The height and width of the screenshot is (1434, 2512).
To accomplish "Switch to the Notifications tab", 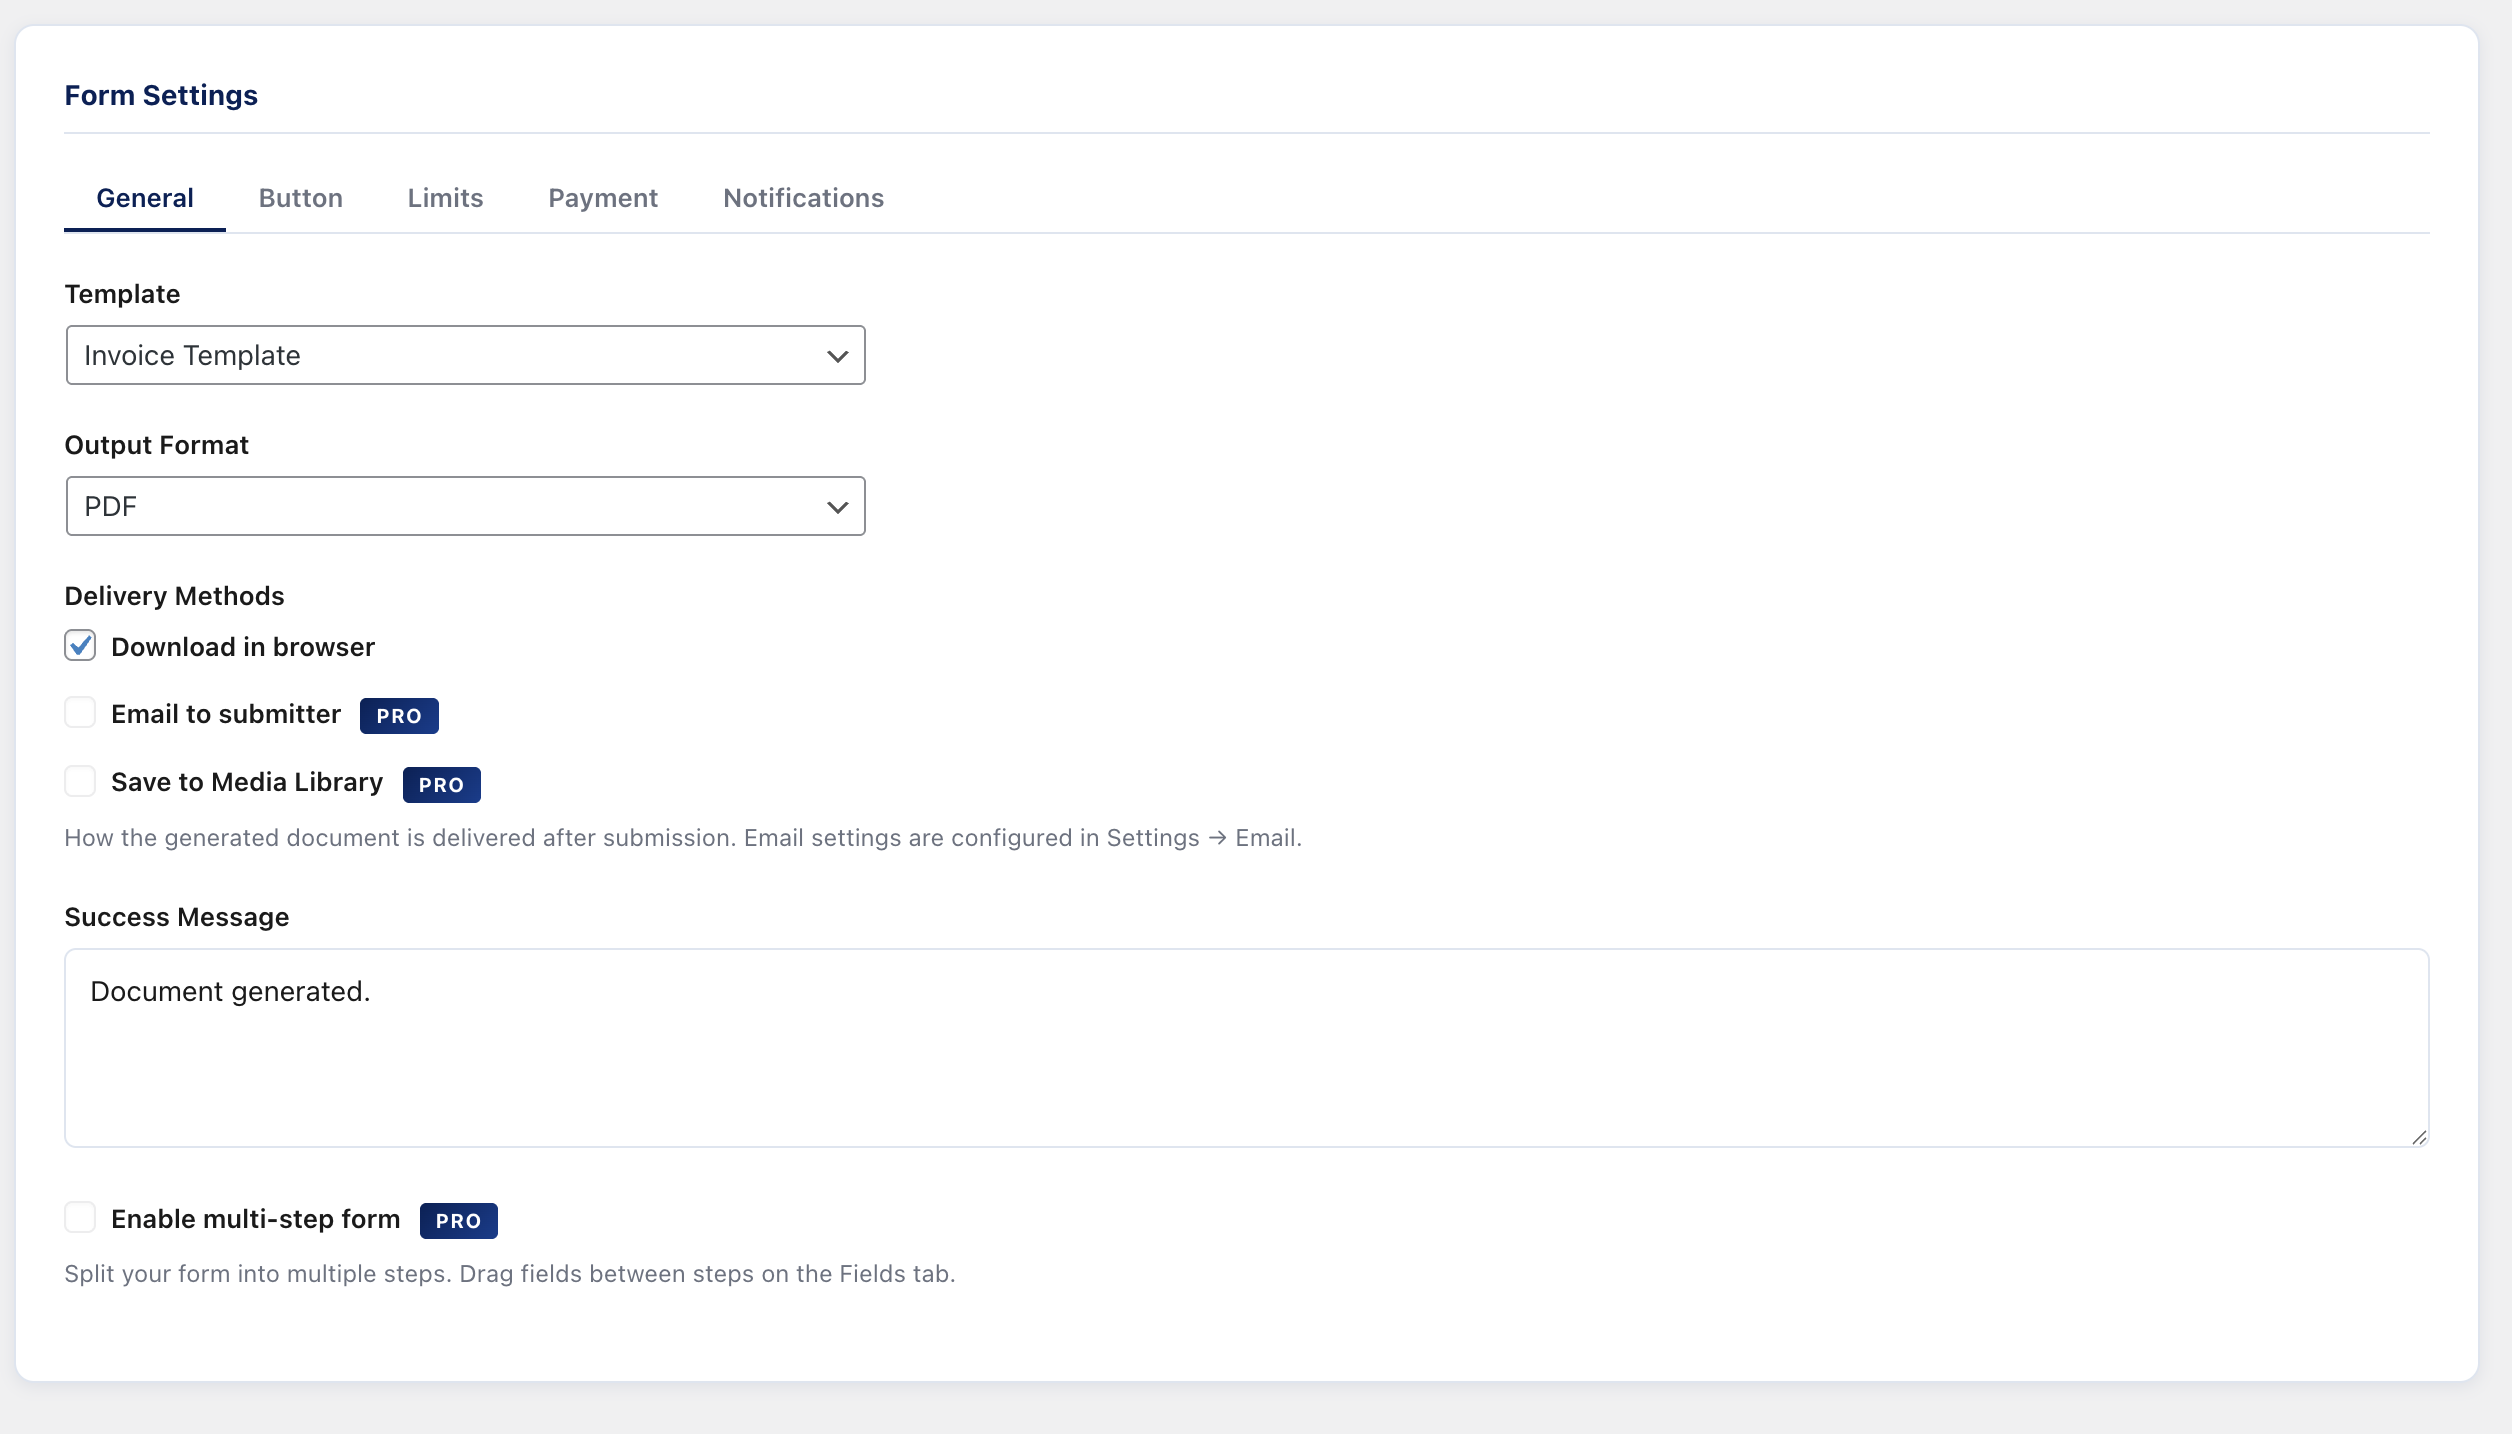I will [803, 197].
